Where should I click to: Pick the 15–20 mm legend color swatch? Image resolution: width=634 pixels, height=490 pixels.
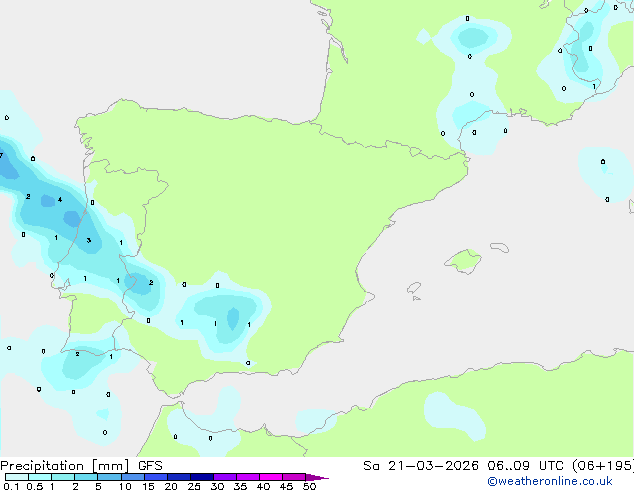click(155, 477)
